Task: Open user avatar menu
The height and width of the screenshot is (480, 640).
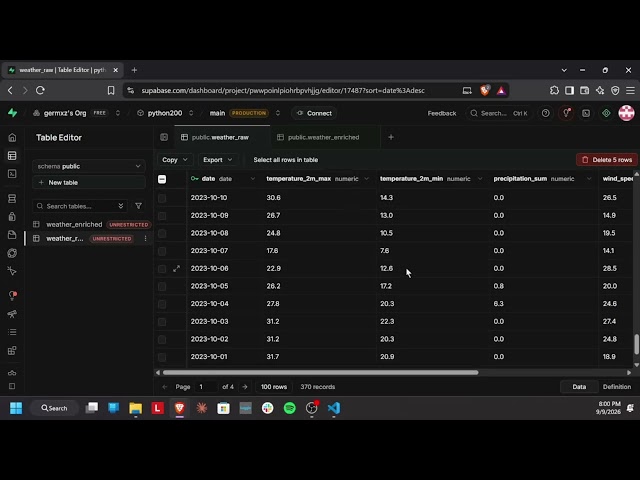Action: click(x=626, y=113)
